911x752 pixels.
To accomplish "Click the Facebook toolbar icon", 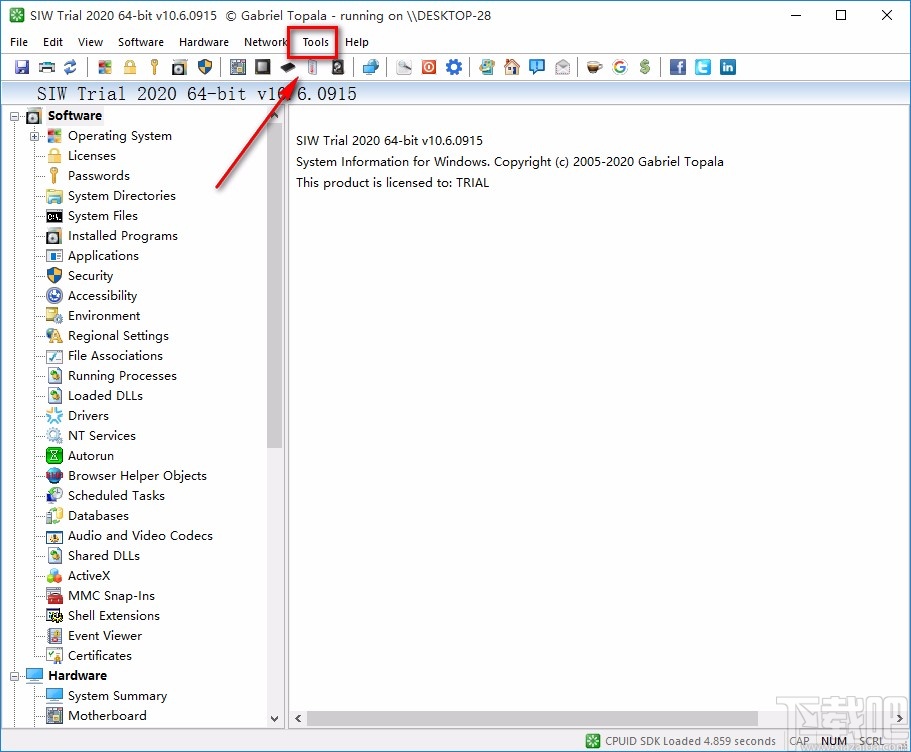I will click(x=677, y=67).
